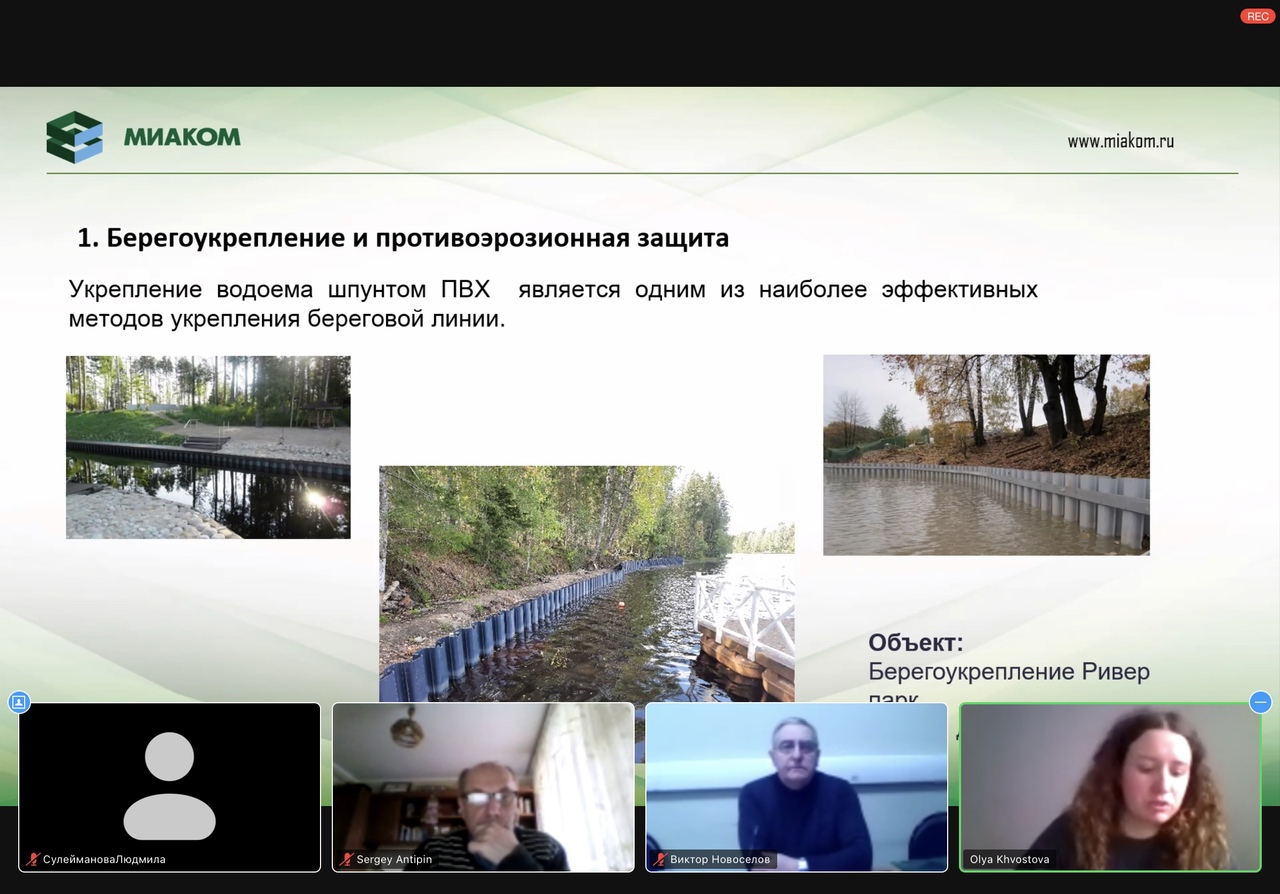Click the red REC recording indicator
1280x894 pixels.
point(1257,16)
